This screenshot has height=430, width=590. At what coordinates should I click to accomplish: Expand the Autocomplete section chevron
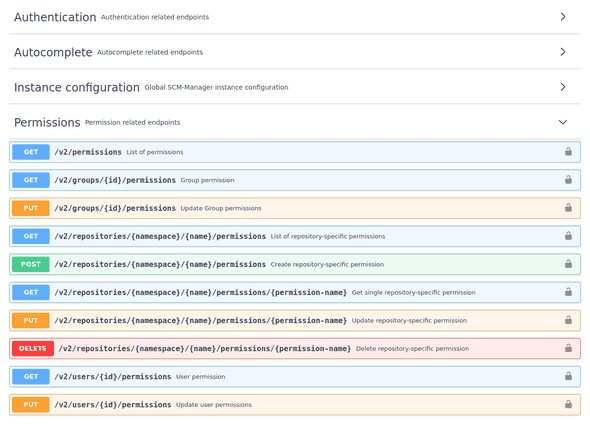click(563, 52)
